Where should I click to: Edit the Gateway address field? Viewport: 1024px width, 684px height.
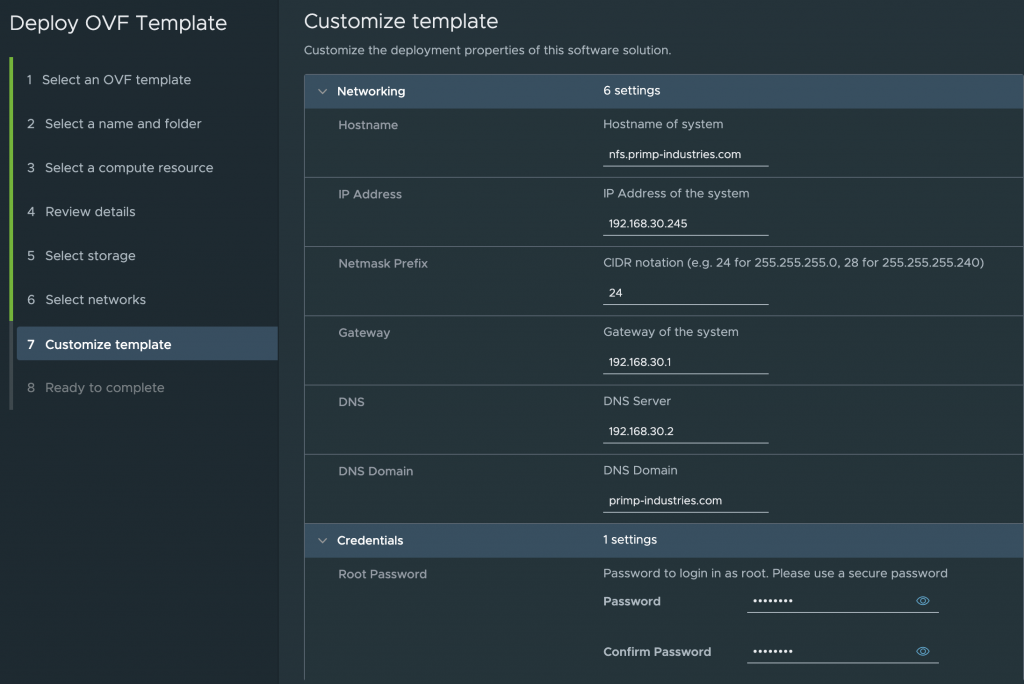tap(685, 362)
